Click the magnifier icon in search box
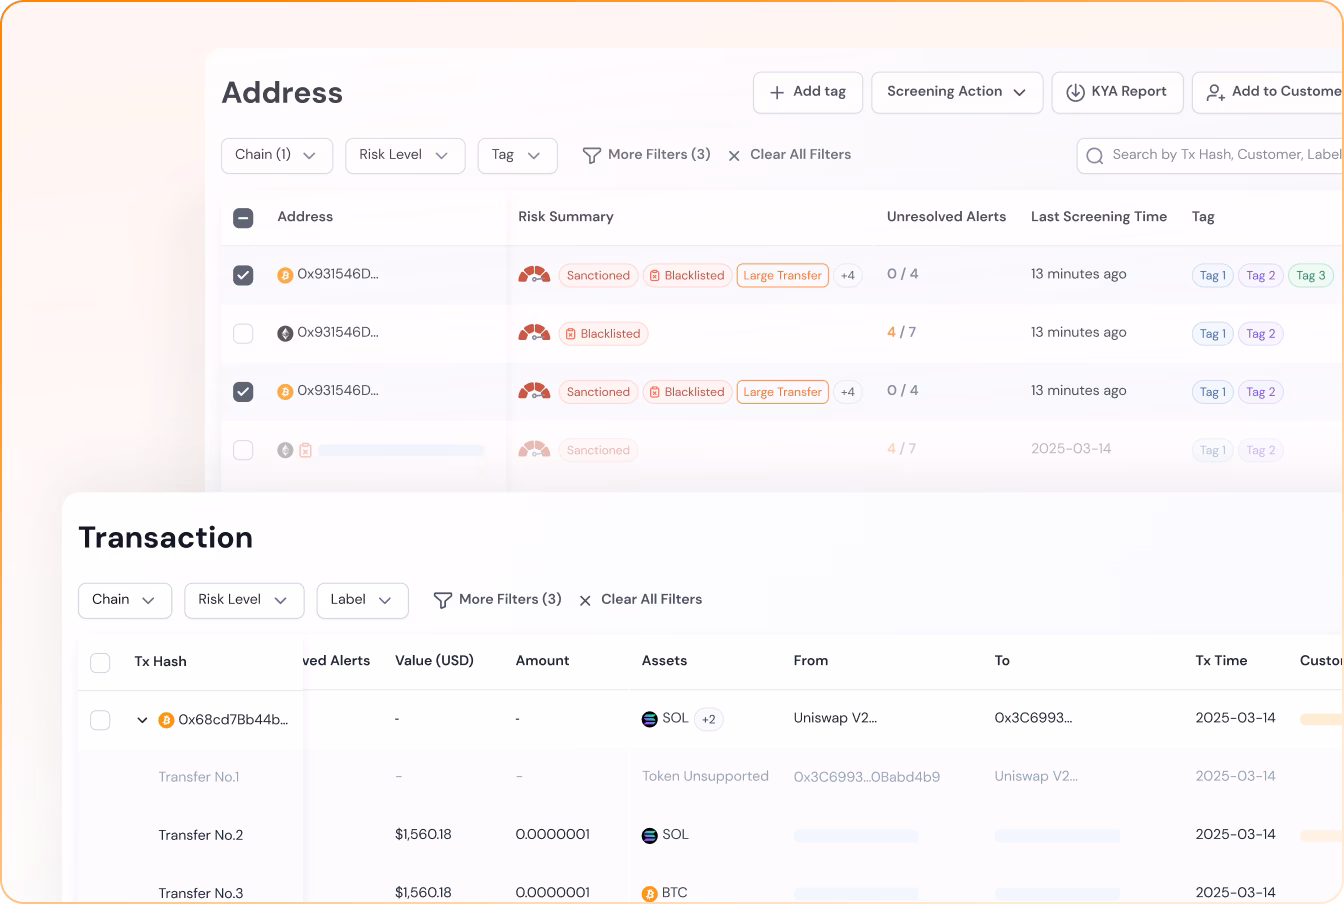The image size is (1344, 904). [x=1095, y=155]
